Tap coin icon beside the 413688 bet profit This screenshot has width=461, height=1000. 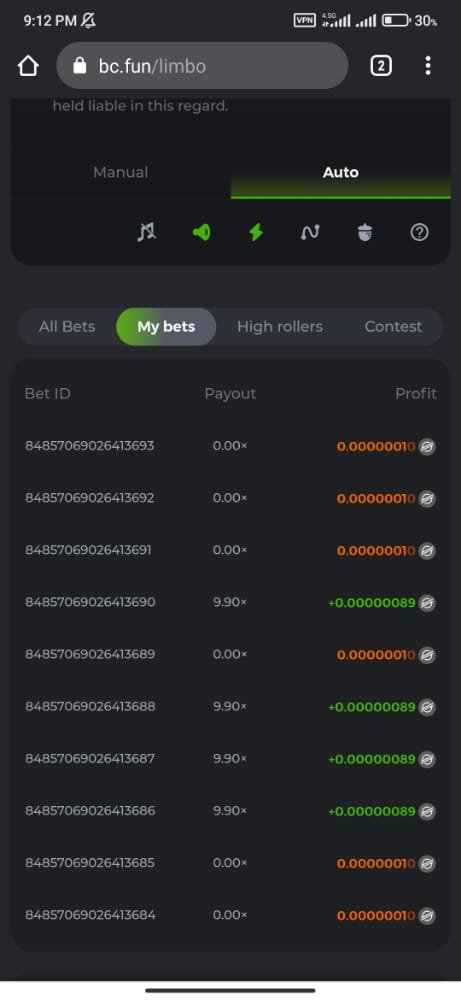(427, 707)
